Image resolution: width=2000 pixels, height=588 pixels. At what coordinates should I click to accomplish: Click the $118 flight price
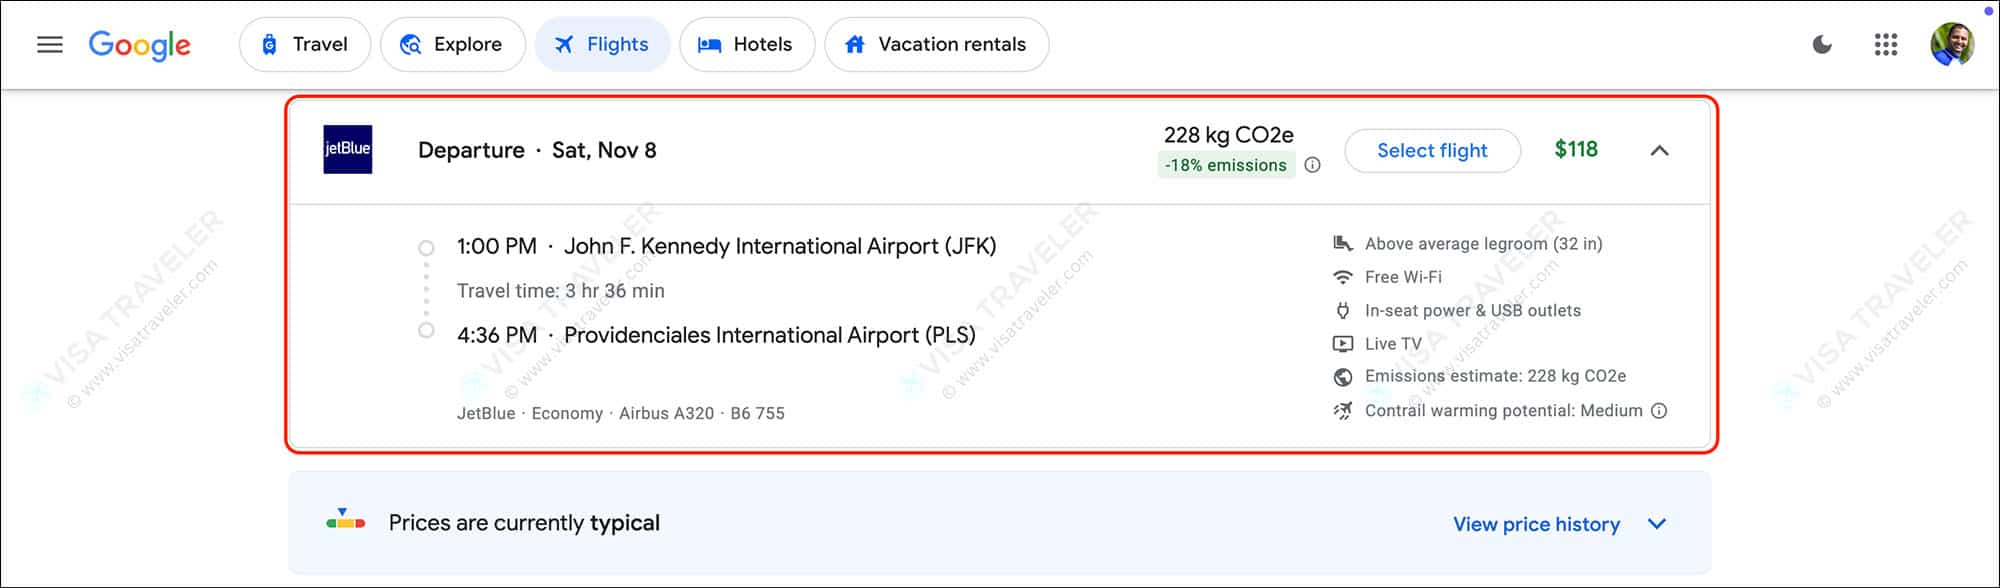tap(1576, 149)
